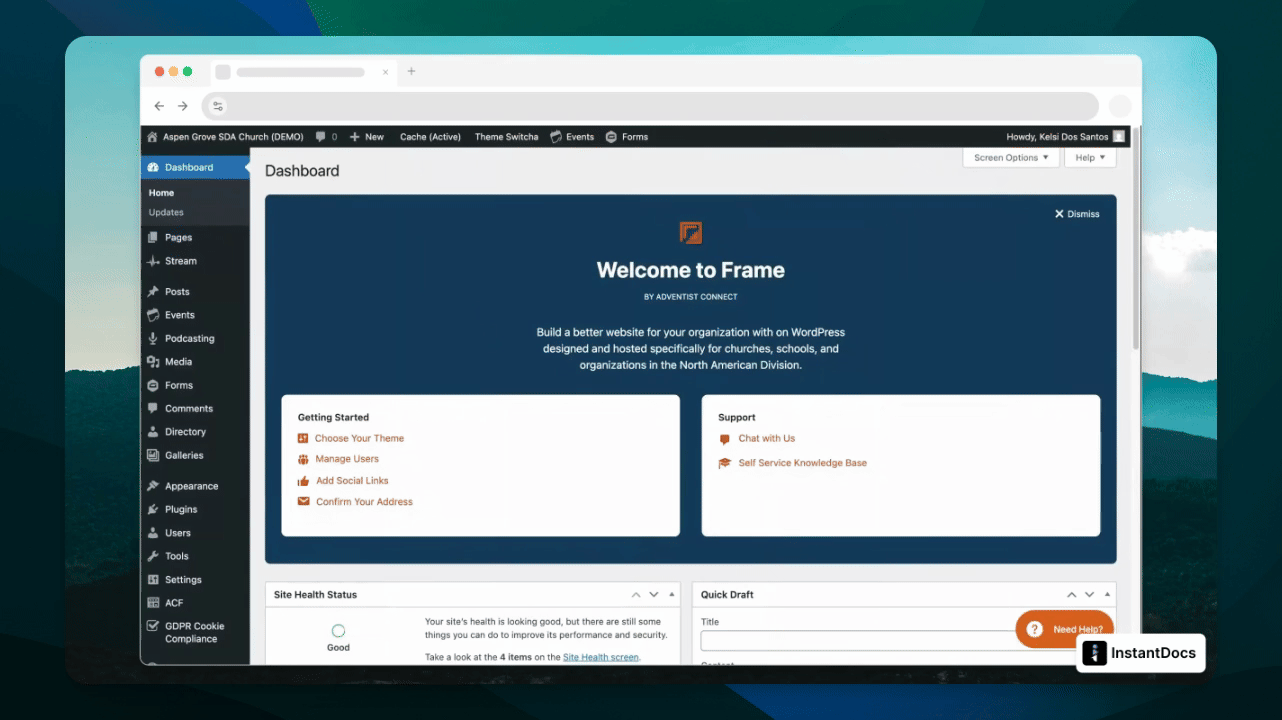The height and width of the screenshot is (720, 1282).
Task: Move the Quick Draft panel down
Action: click(1090, 594)
